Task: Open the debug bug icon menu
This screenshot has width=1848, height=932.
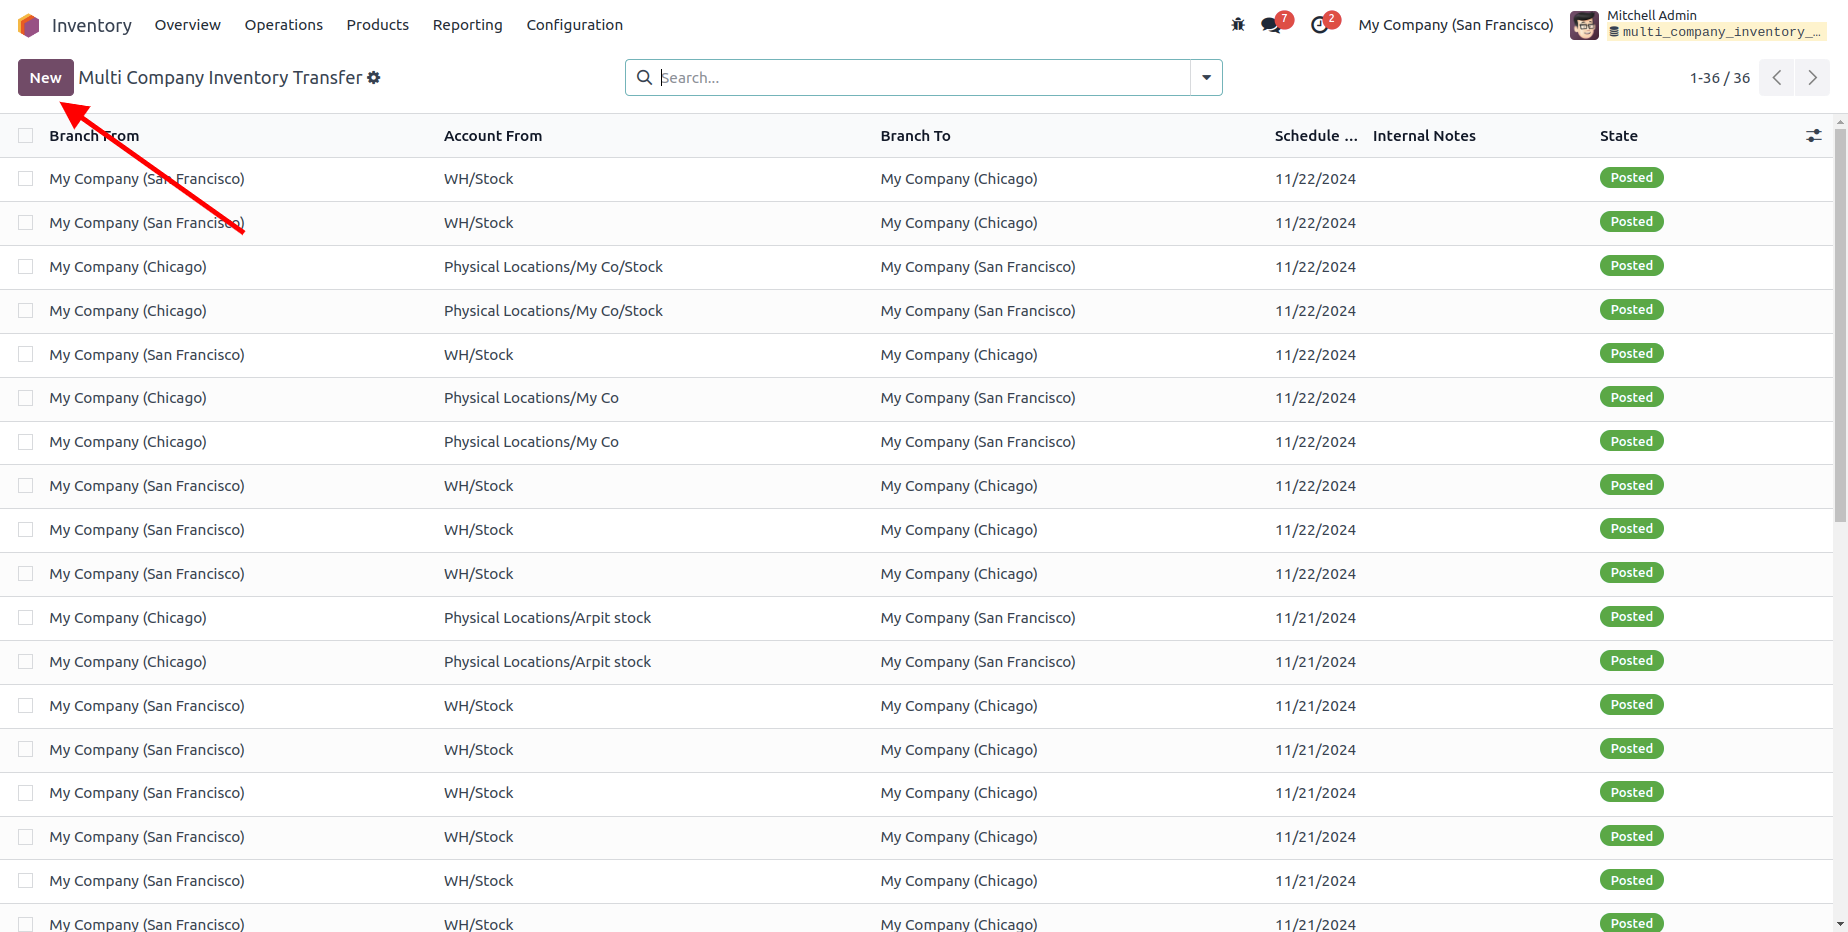Action: (x=1238, y=25)
